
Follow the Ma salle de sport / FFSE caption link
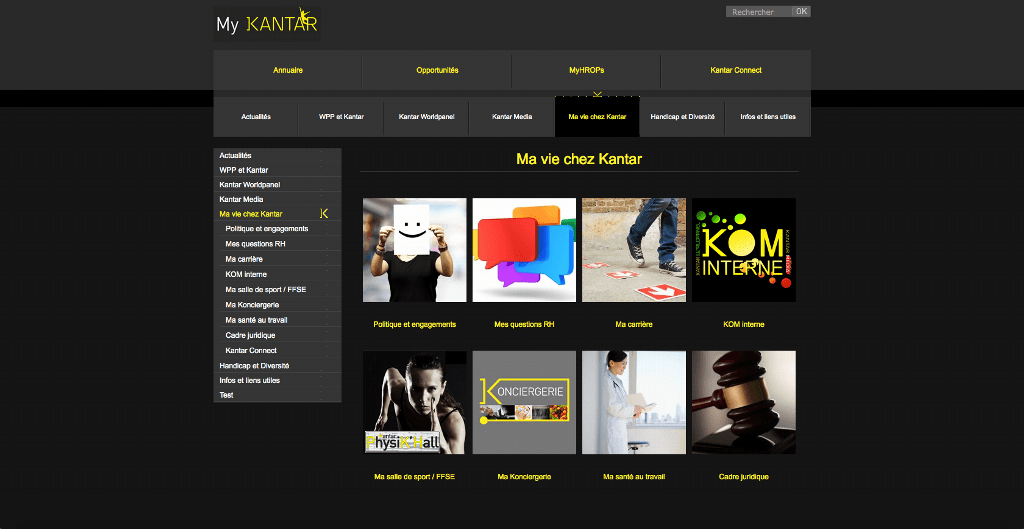[415, 477]
